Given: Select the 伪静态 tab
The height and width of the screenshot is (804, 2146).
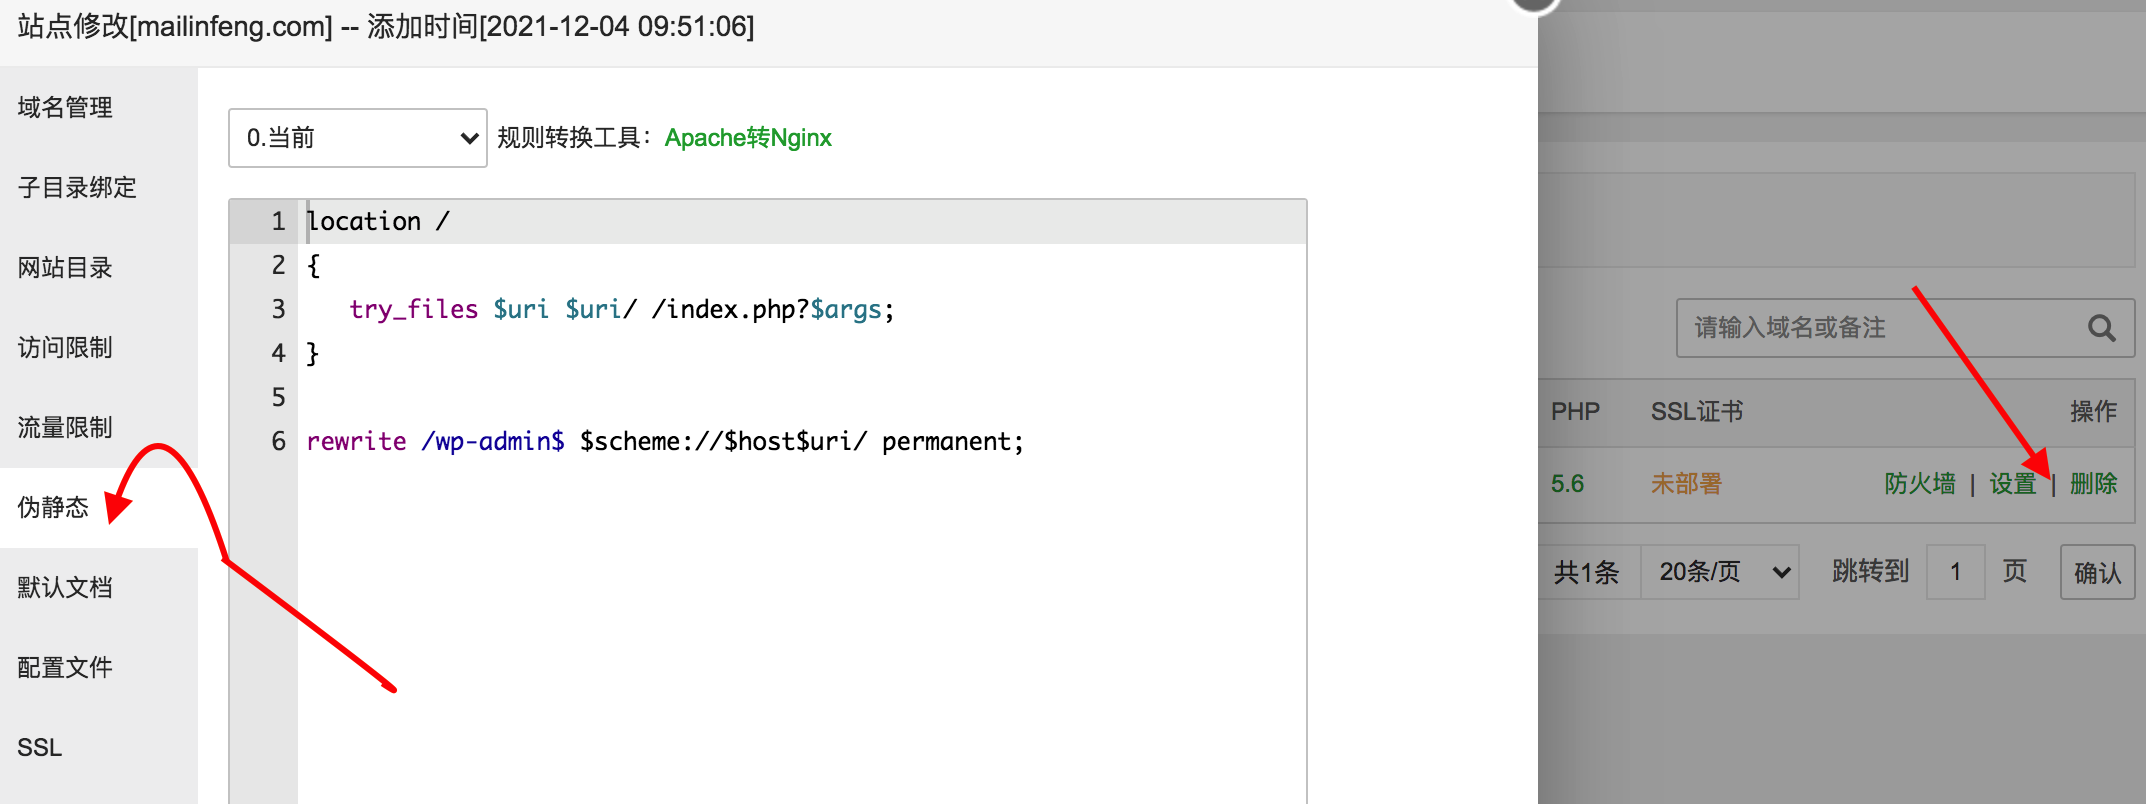Looking at the screenshot, I should coord(53,507).
